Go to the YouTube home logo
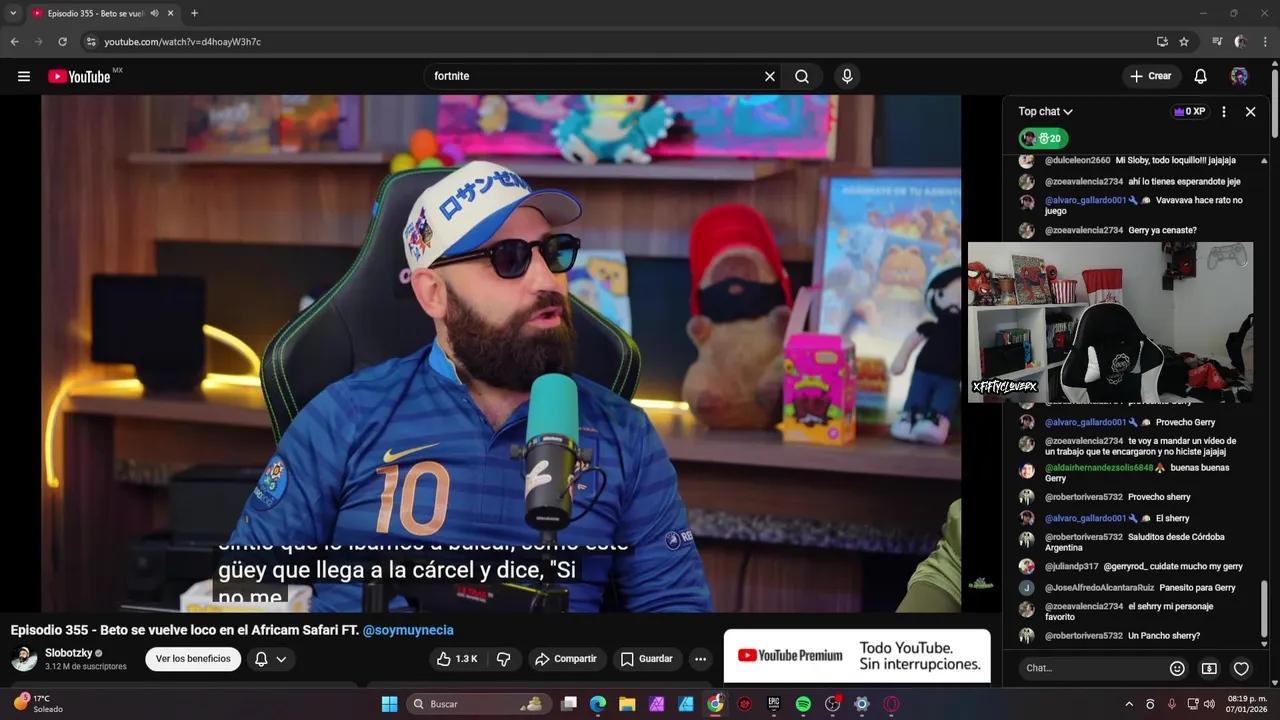 80,77
